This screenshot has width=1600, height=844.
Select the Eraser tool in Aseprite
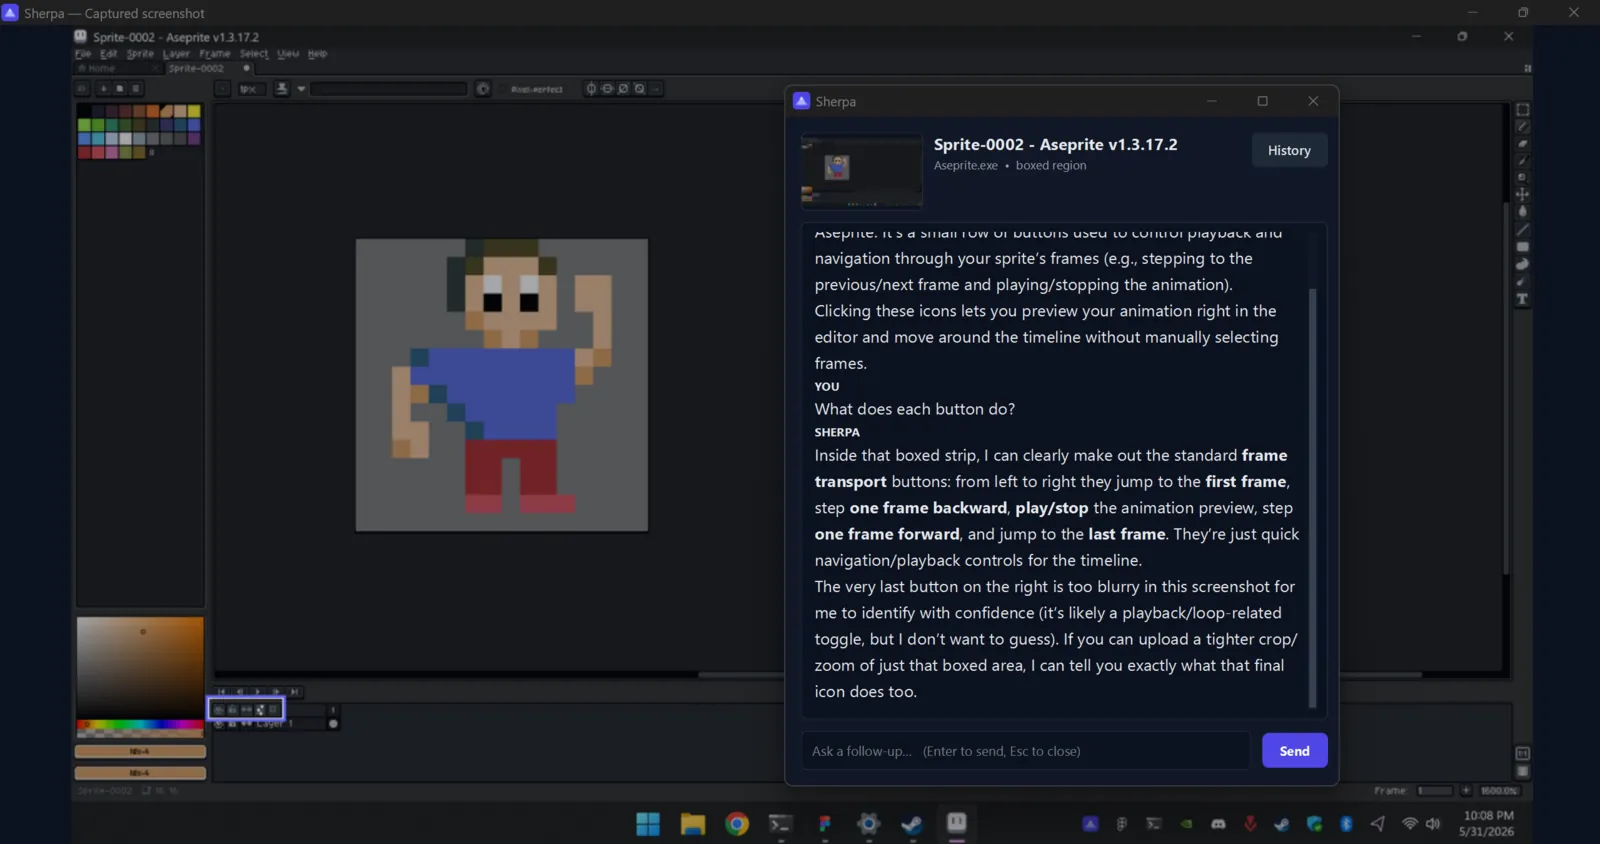(1522, 144)
